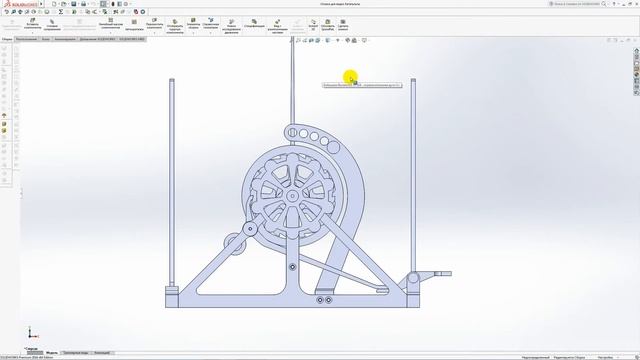
Task: Click Options gear icon in quick access bar
Action: click(x=126, y=4)
